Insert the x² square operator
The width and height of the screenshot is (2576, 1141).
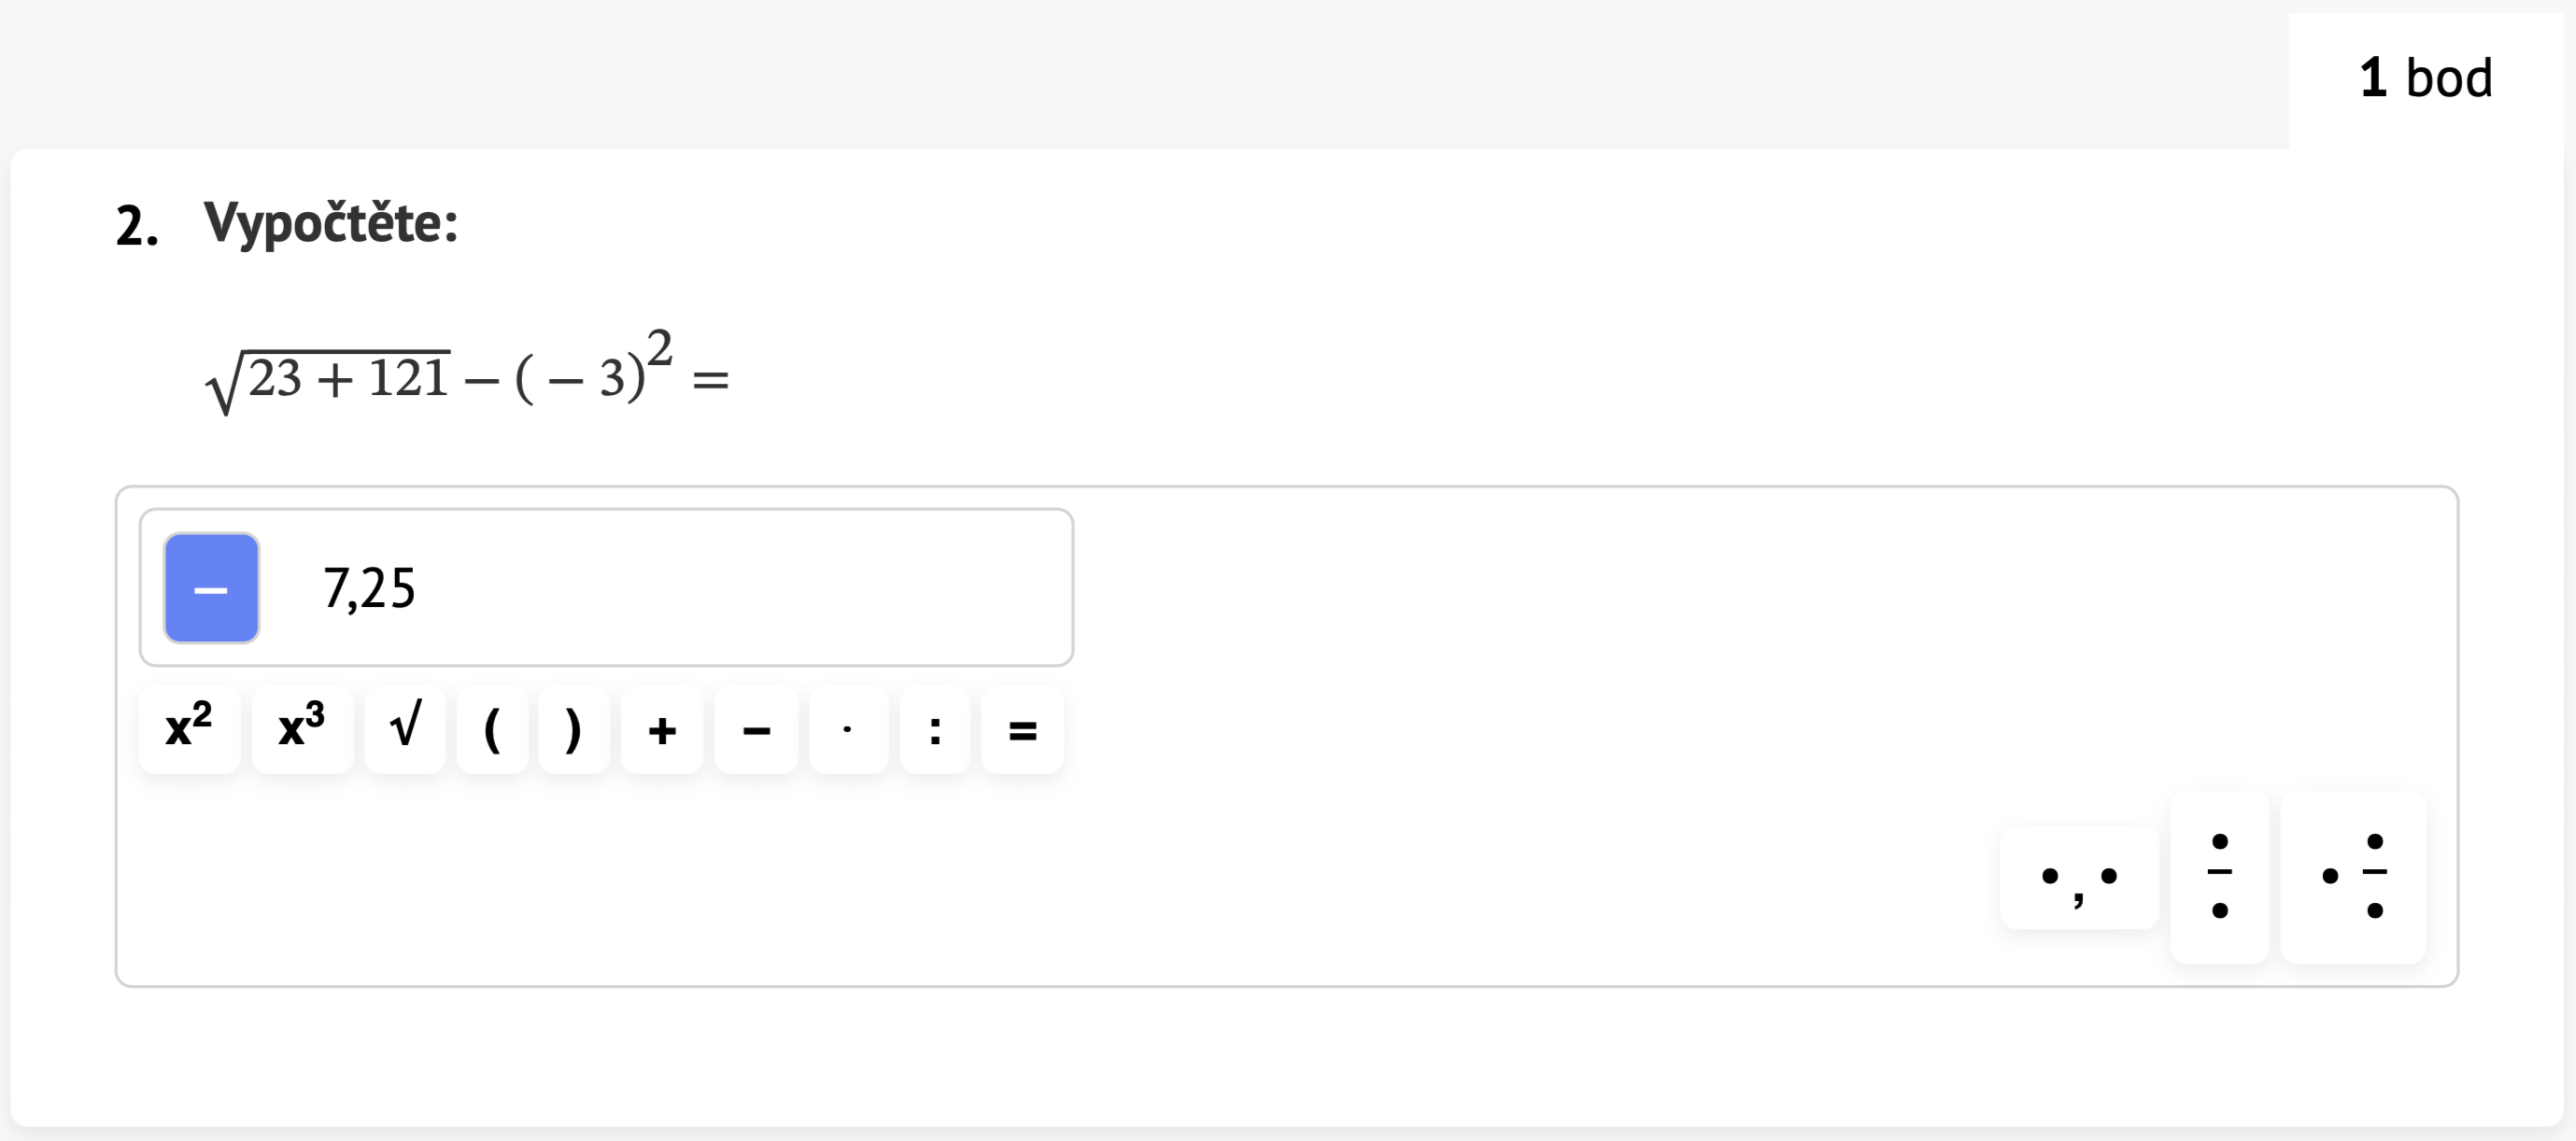[189, 729]
